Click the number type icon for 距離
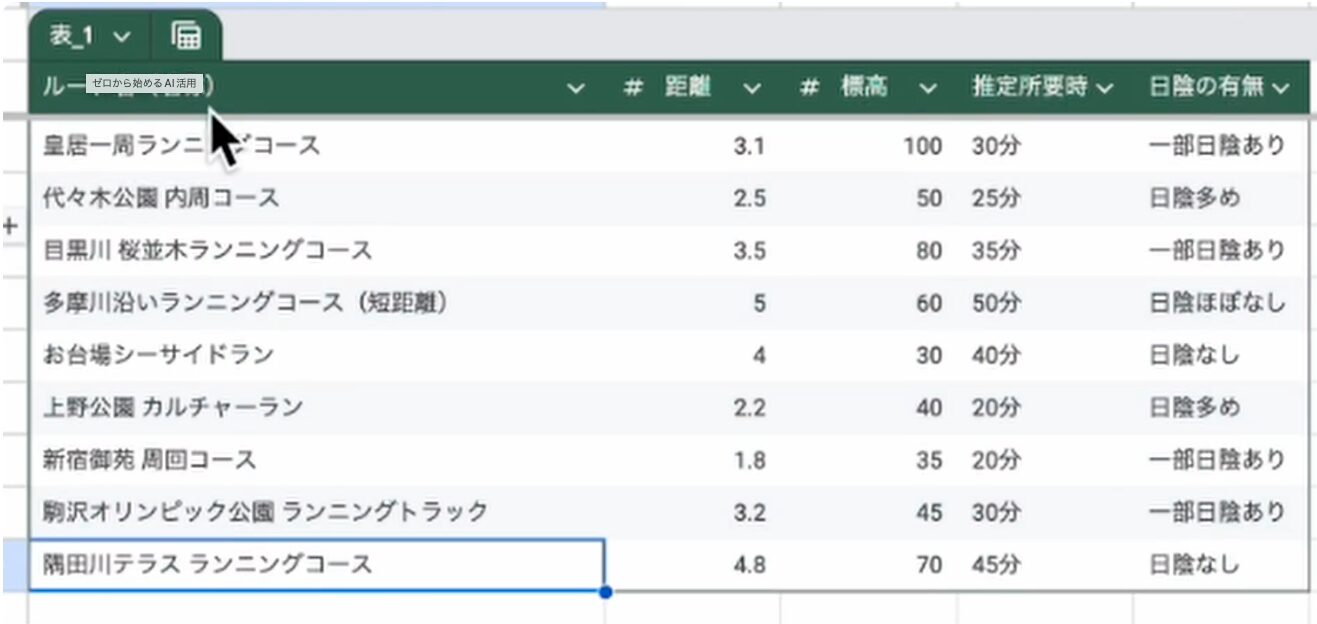 tap(632, 88)
